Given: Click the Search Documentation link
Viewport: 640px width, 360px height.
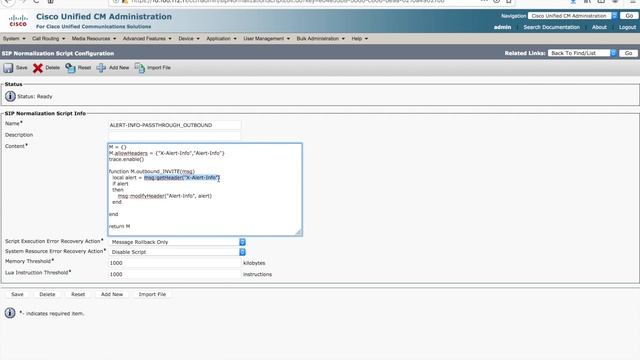Looking at the screenshot, I should click(551, 27).
